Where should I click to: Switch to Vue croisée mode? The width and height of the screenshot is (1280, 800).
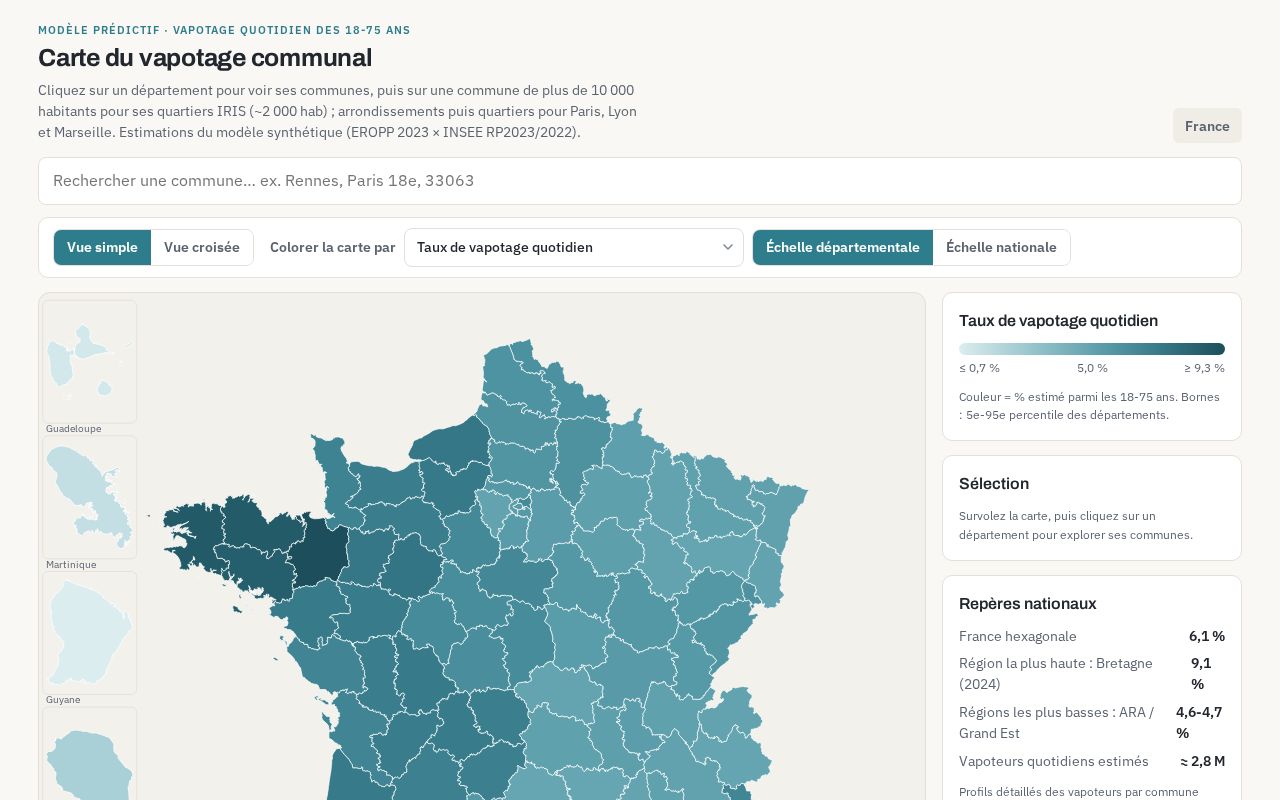pos(202,248)
